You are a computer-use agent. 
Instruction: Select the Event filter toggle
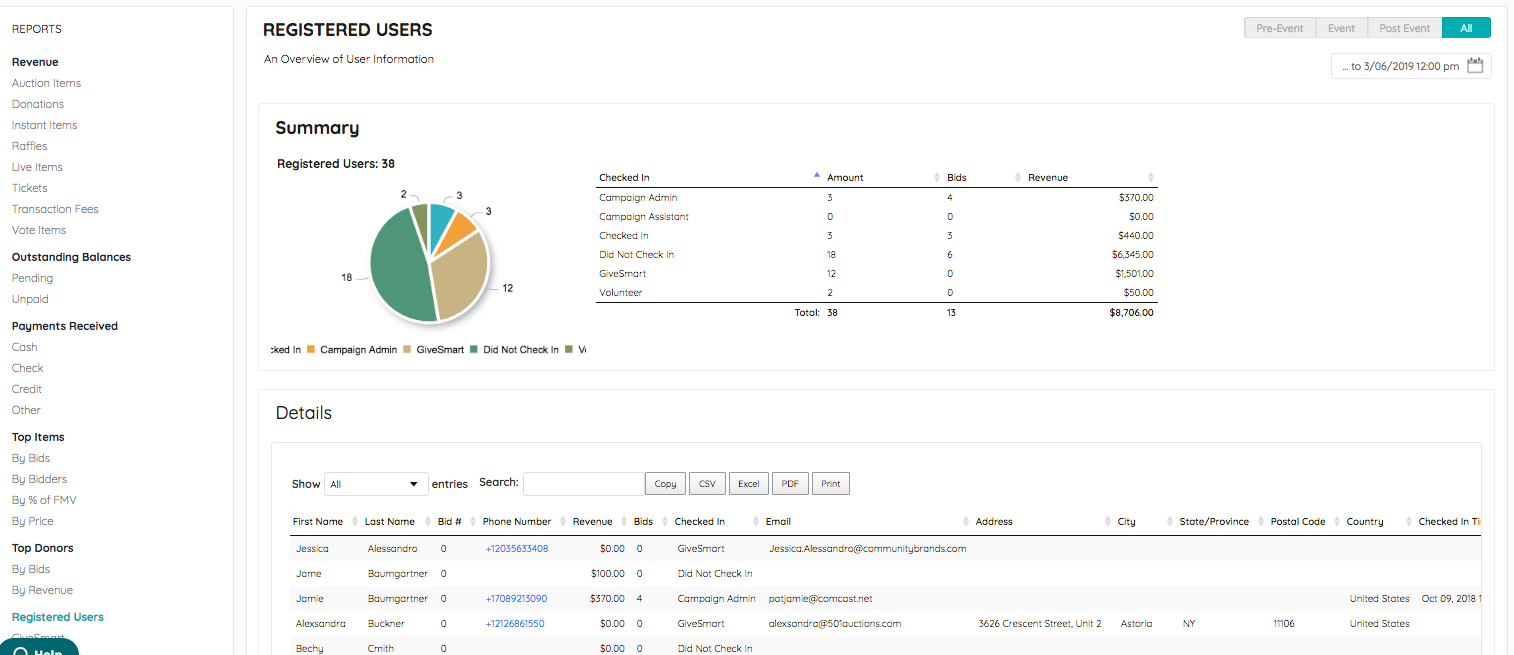(1341, 28)
